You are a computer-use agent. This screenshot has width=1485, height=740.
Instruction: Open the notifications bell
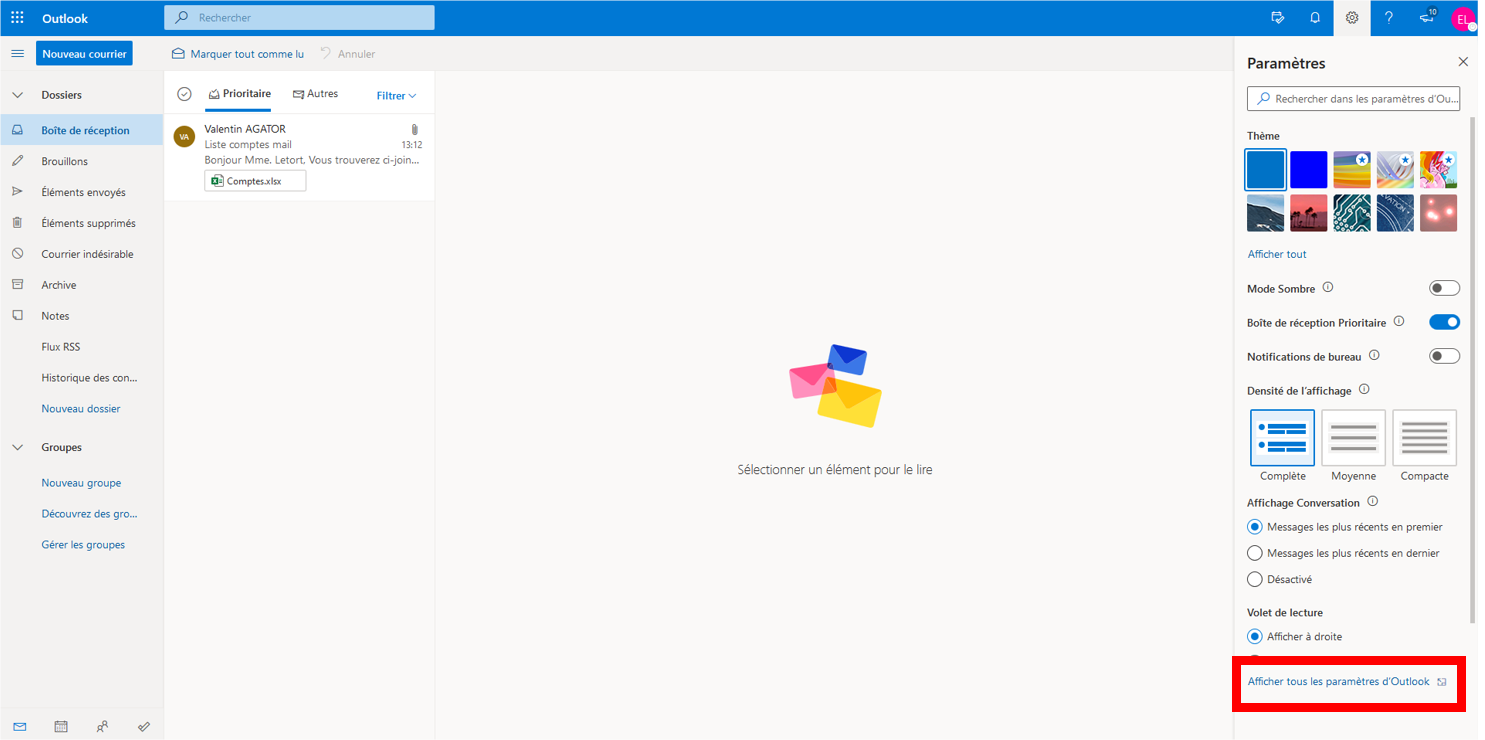click(1315, 18)
